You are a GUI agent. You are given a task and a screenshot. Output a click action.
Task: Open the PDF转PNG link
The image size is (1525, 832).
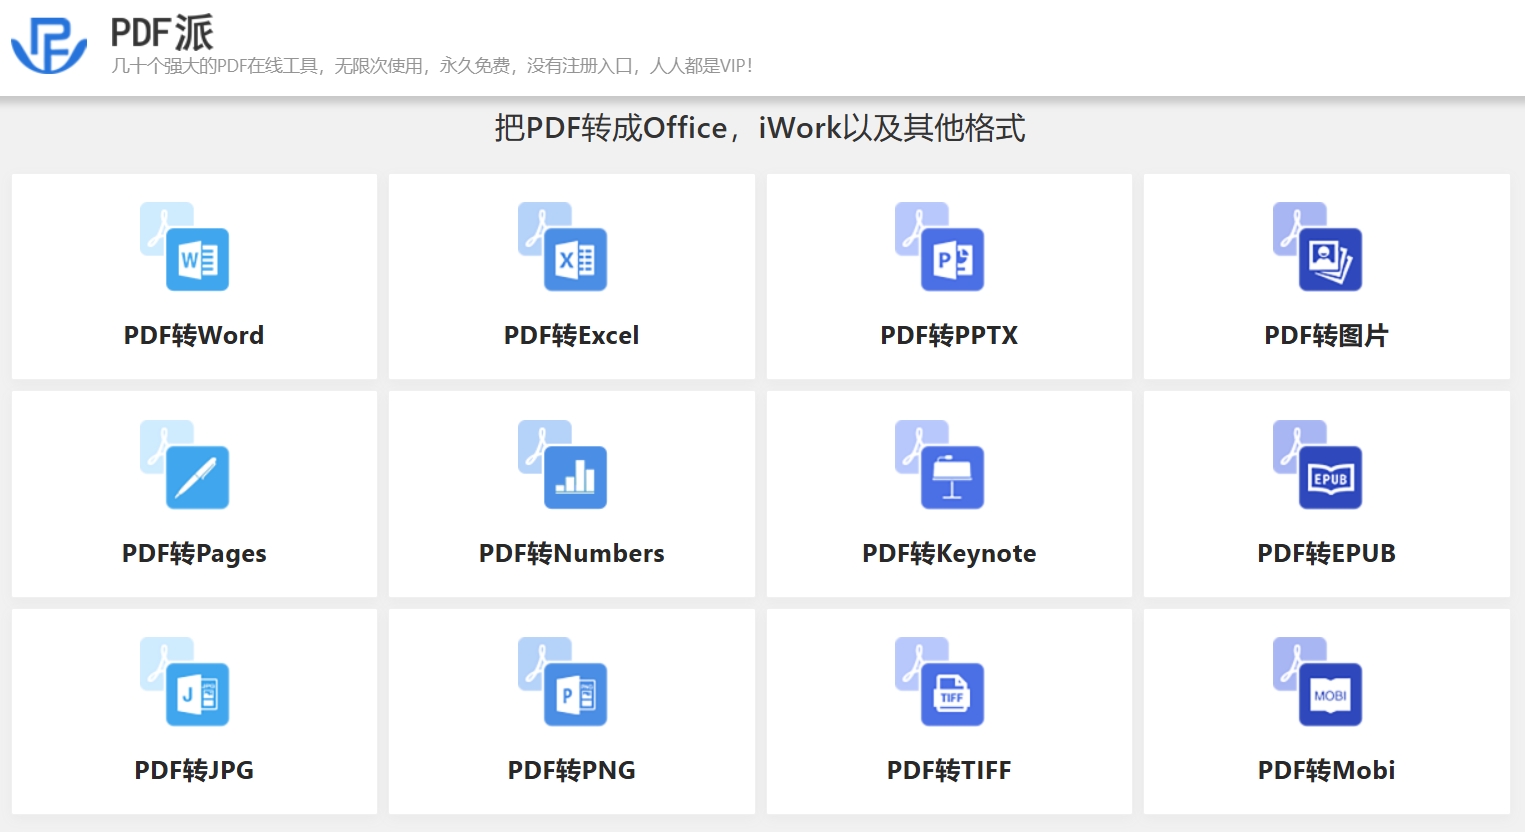pos(572,770)
